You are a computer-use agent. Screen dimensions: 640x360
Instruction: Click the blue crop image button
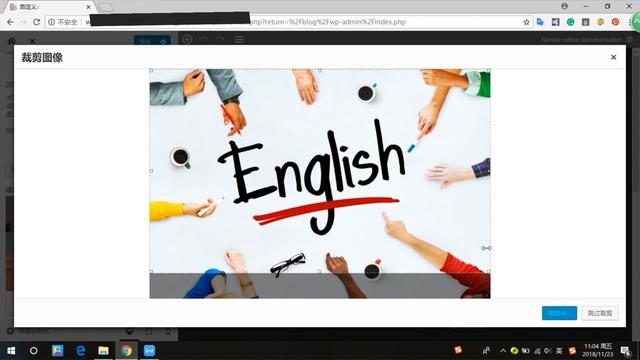pyautogui.click(x=559, y=313)
